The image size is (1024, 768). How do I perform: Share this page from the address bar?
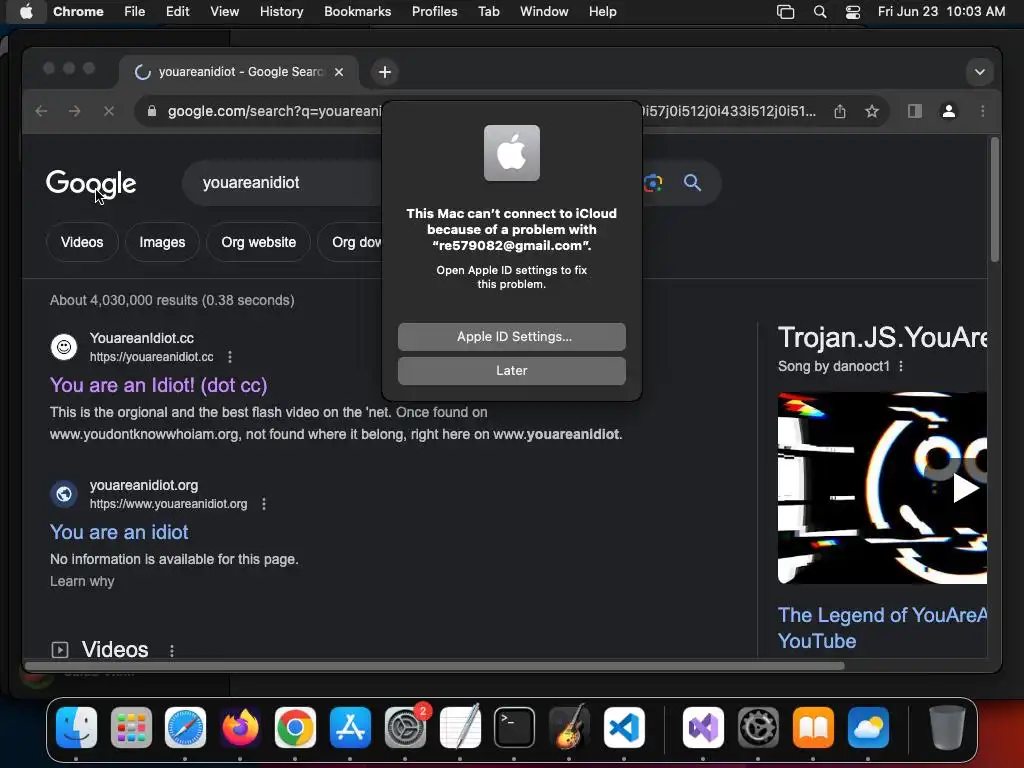[x=840, y=112]
